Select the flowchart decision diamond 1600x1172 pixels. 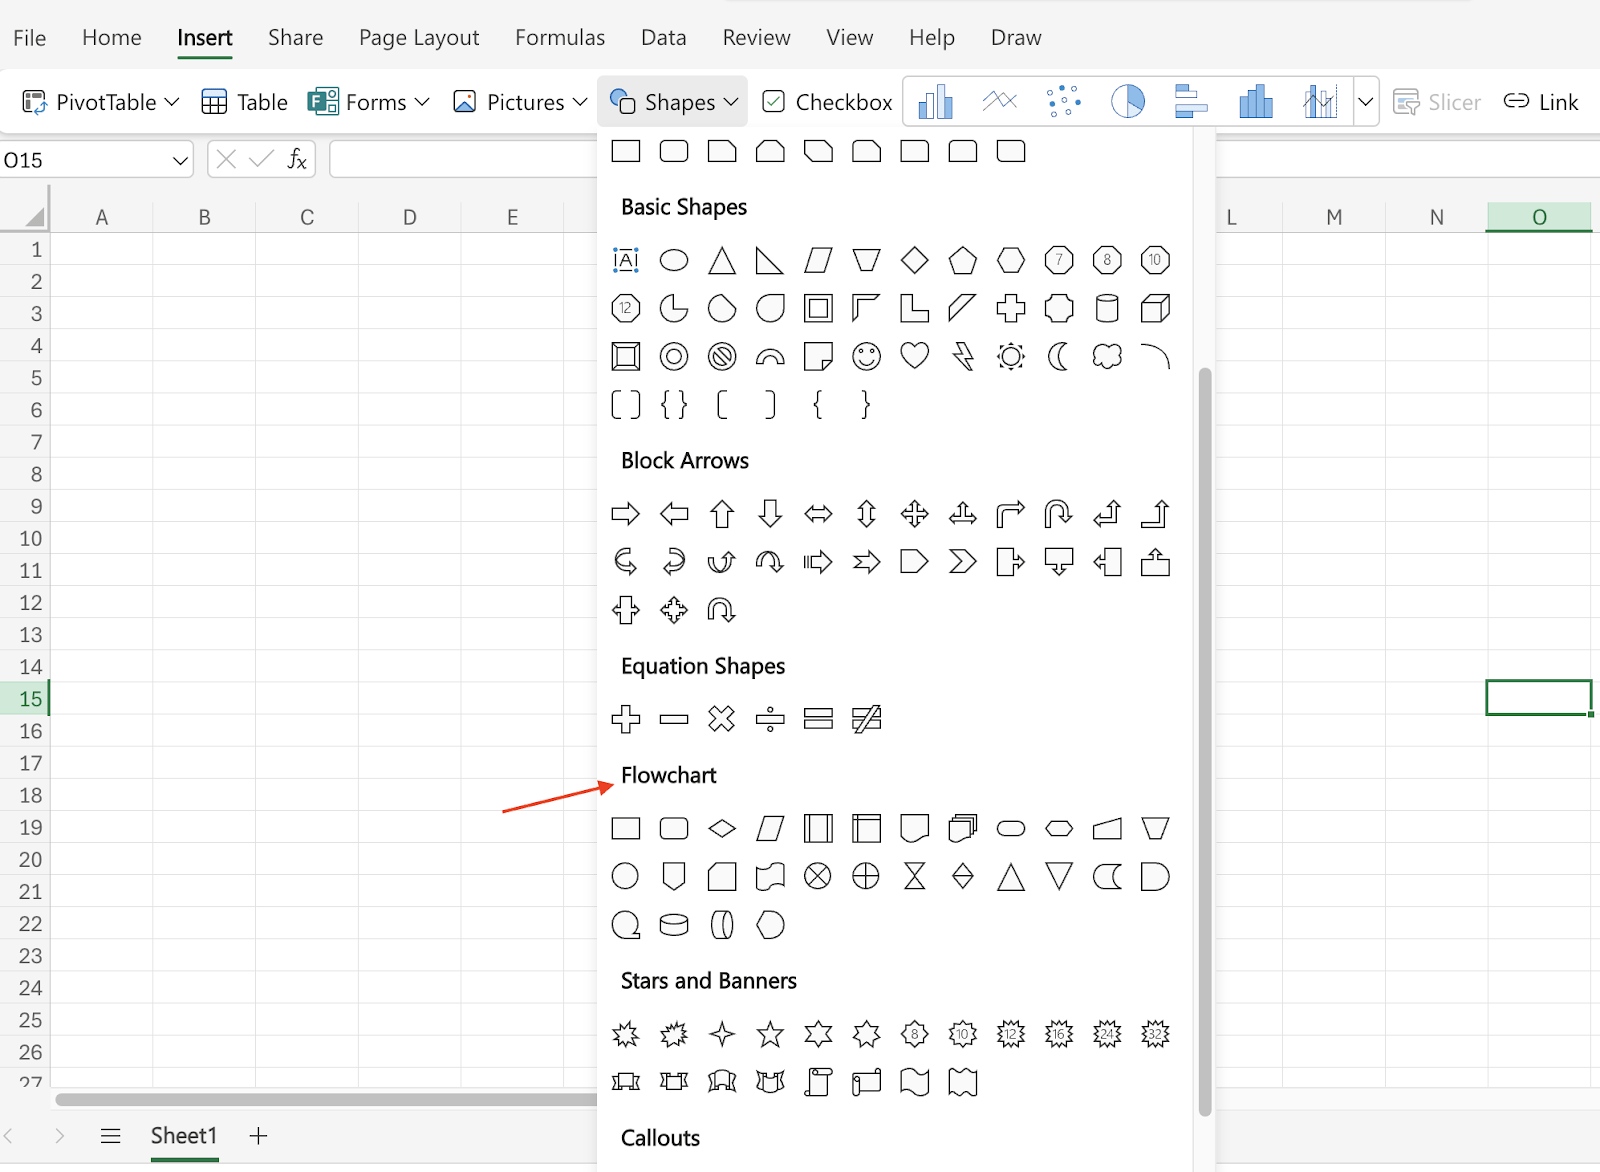(x=722, y=829)
